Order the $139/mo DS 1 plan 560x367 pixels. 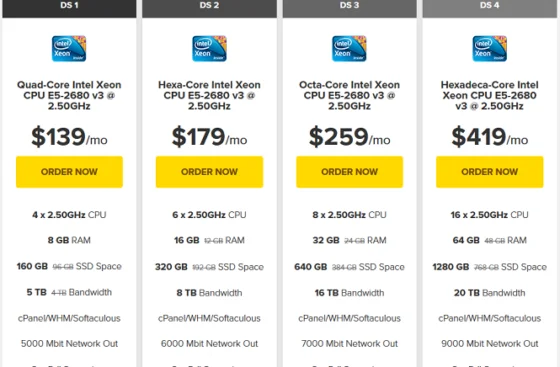(69, 172)
